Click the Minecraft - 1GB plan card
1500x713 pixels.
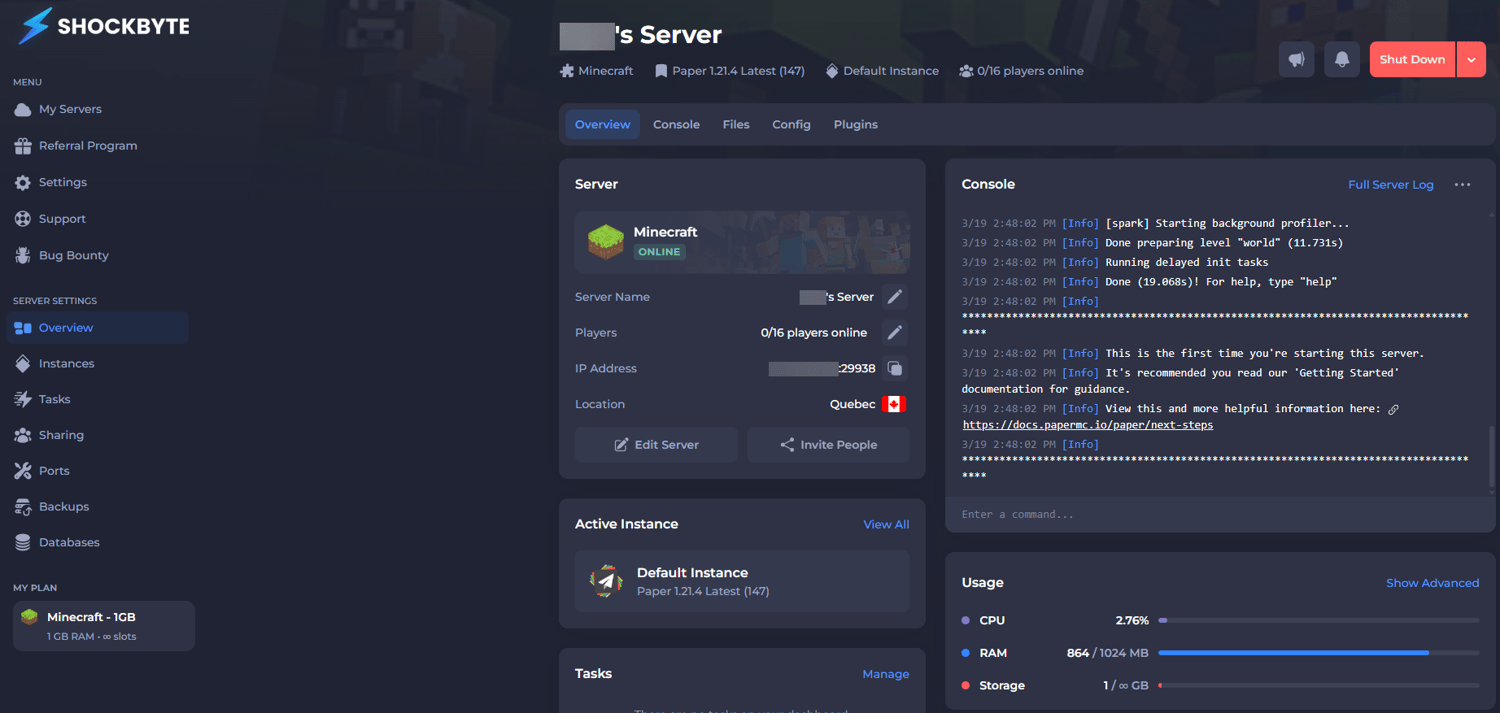104,626
